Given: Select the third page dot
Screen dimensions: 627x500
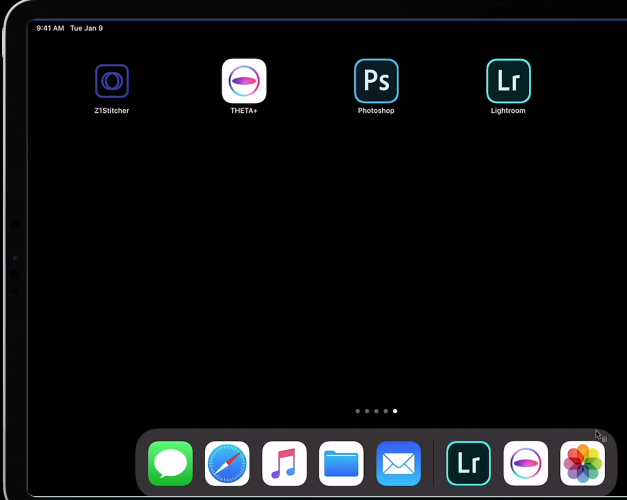Looking at the screenshot, I should [376, 411].
